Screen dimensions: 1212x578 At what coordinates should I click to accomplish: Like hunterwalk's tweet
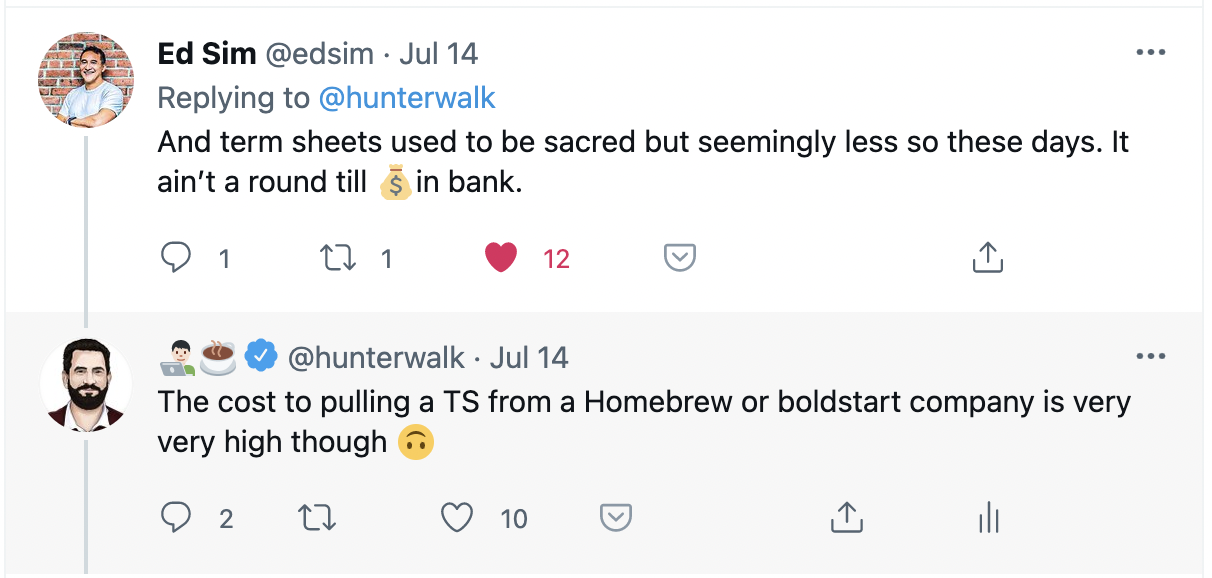point(457,518)
